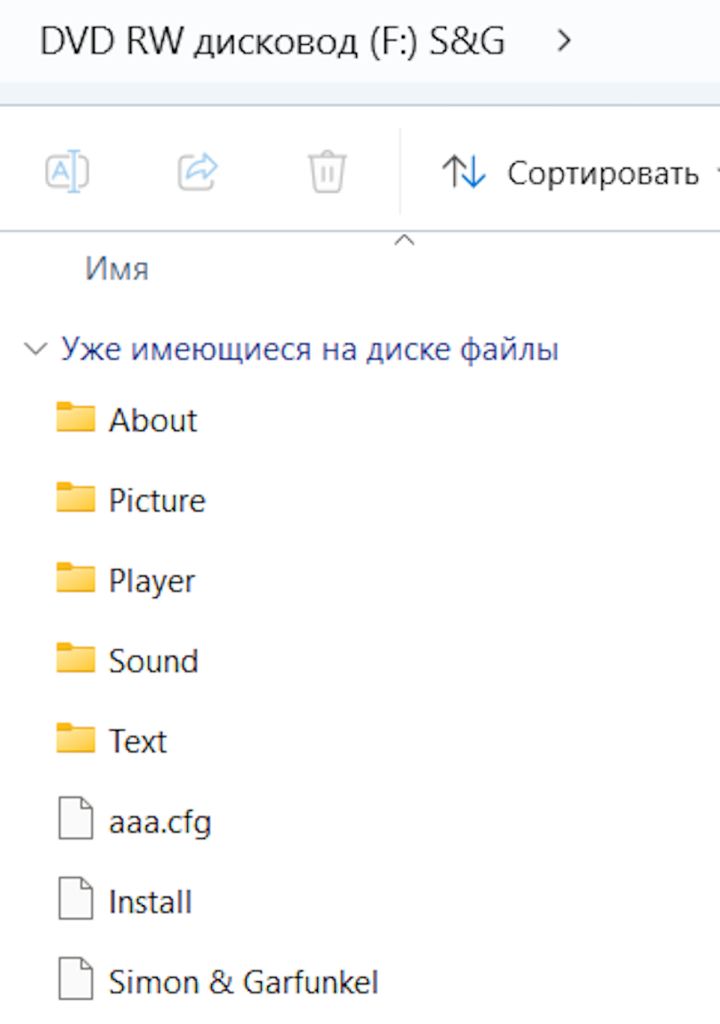This screenshot has width=720, height=1024.
Task: Select the Sound folder name
Action: point(154,661)
